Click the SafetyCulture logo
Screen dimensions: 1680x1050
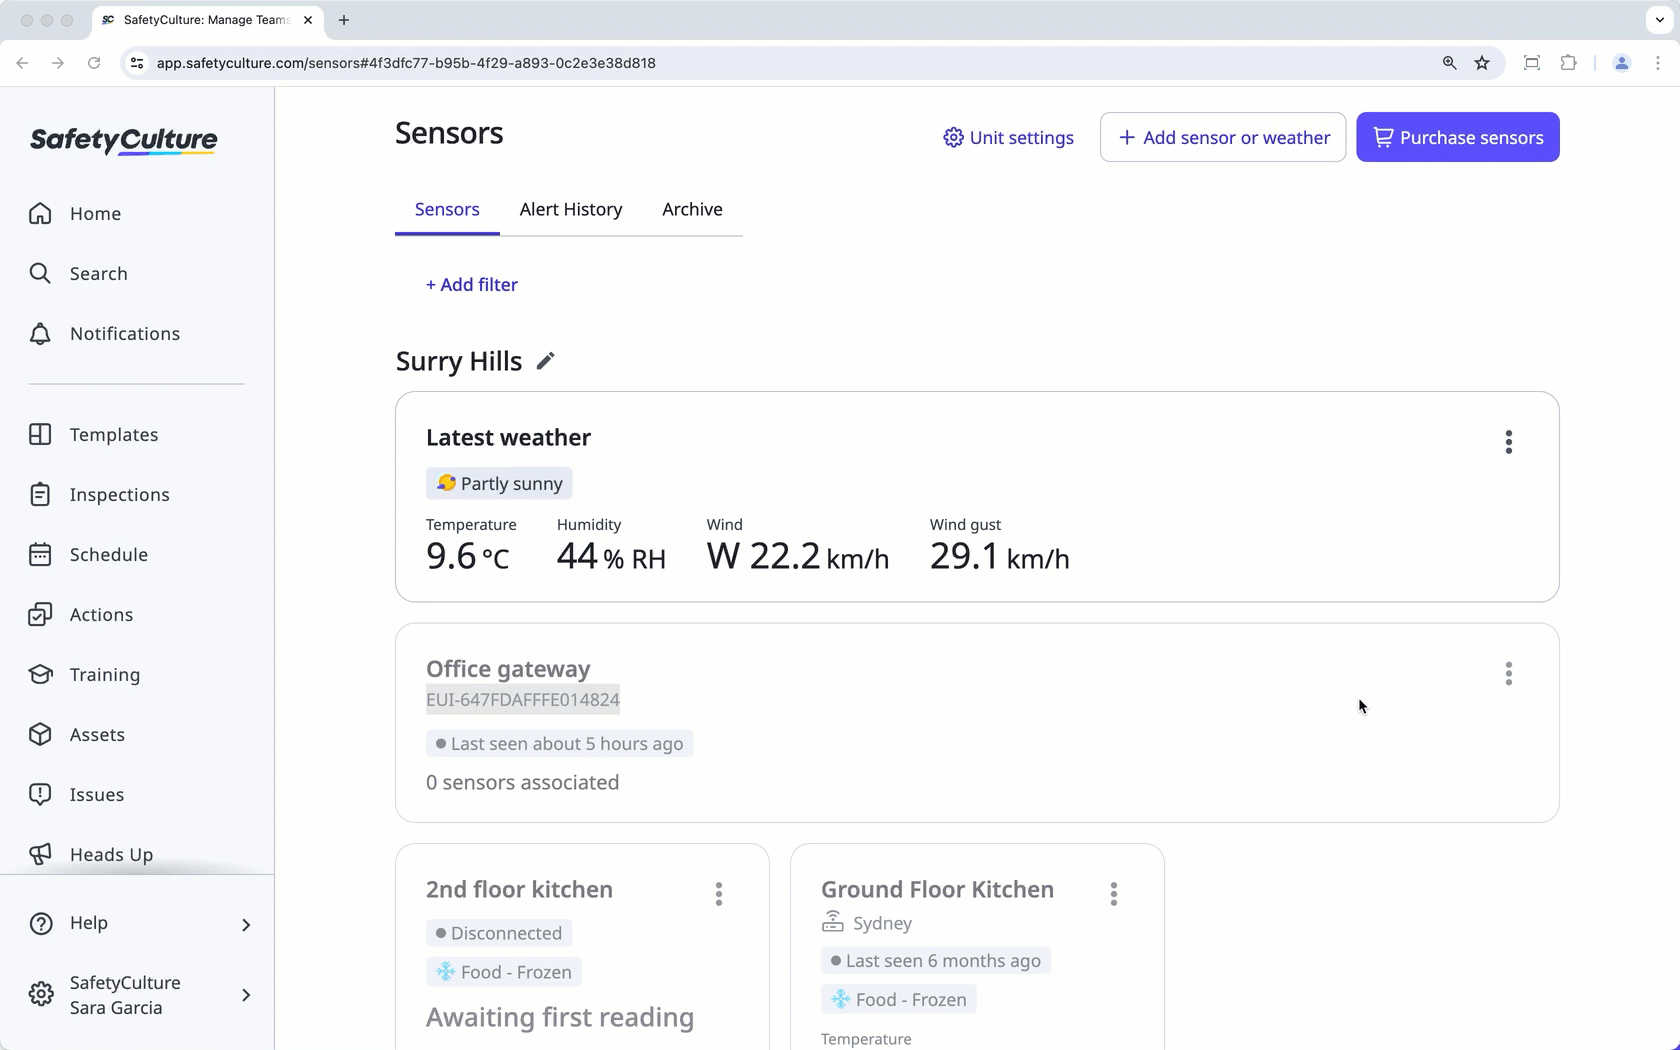(x=123, y=141)
